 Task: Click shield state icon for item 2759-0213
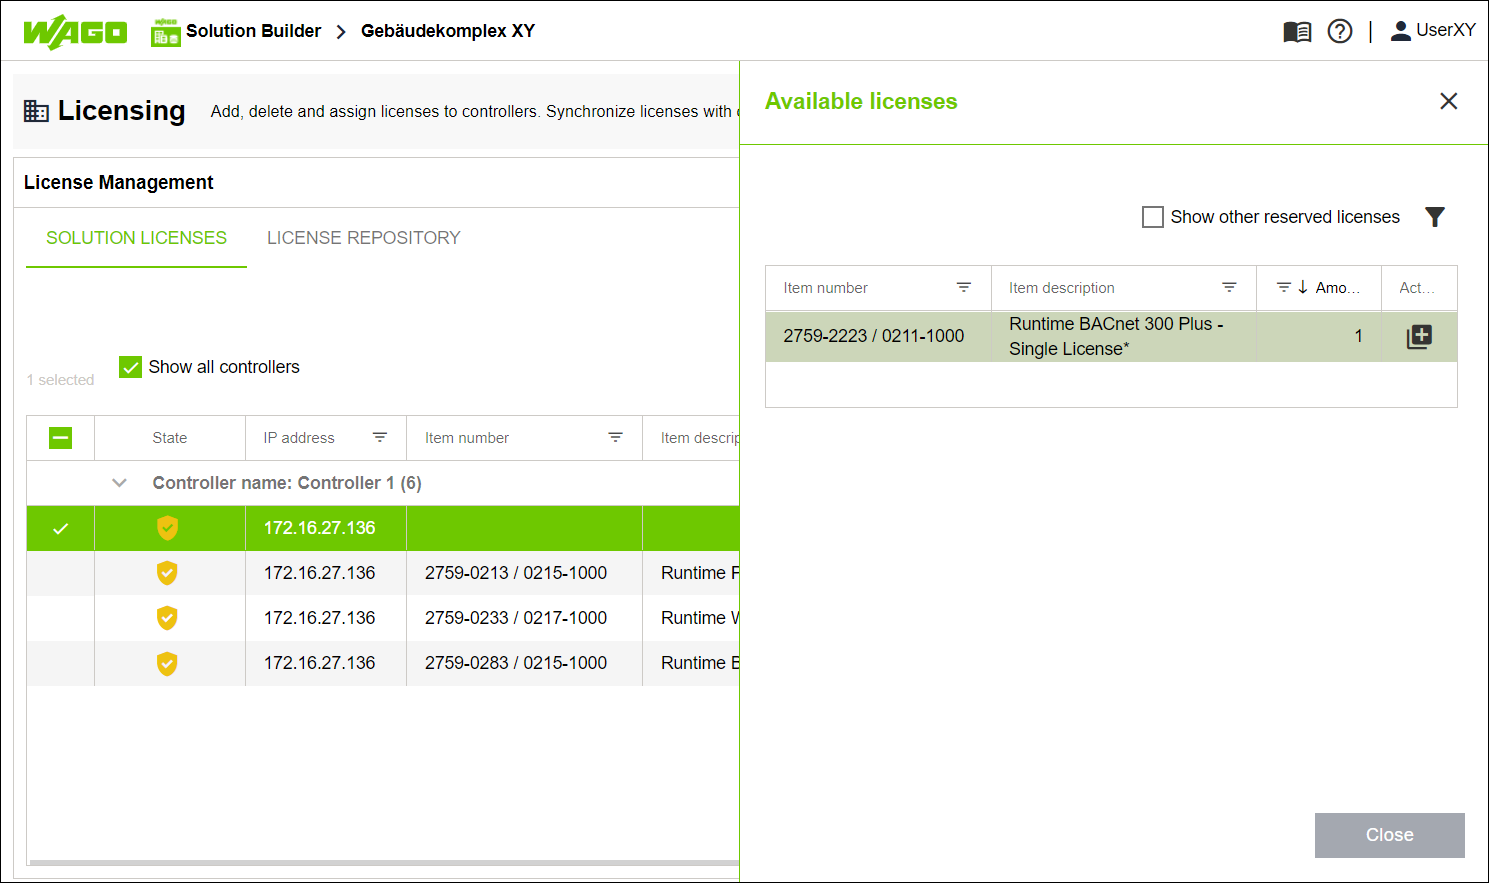tap(167, 573)
